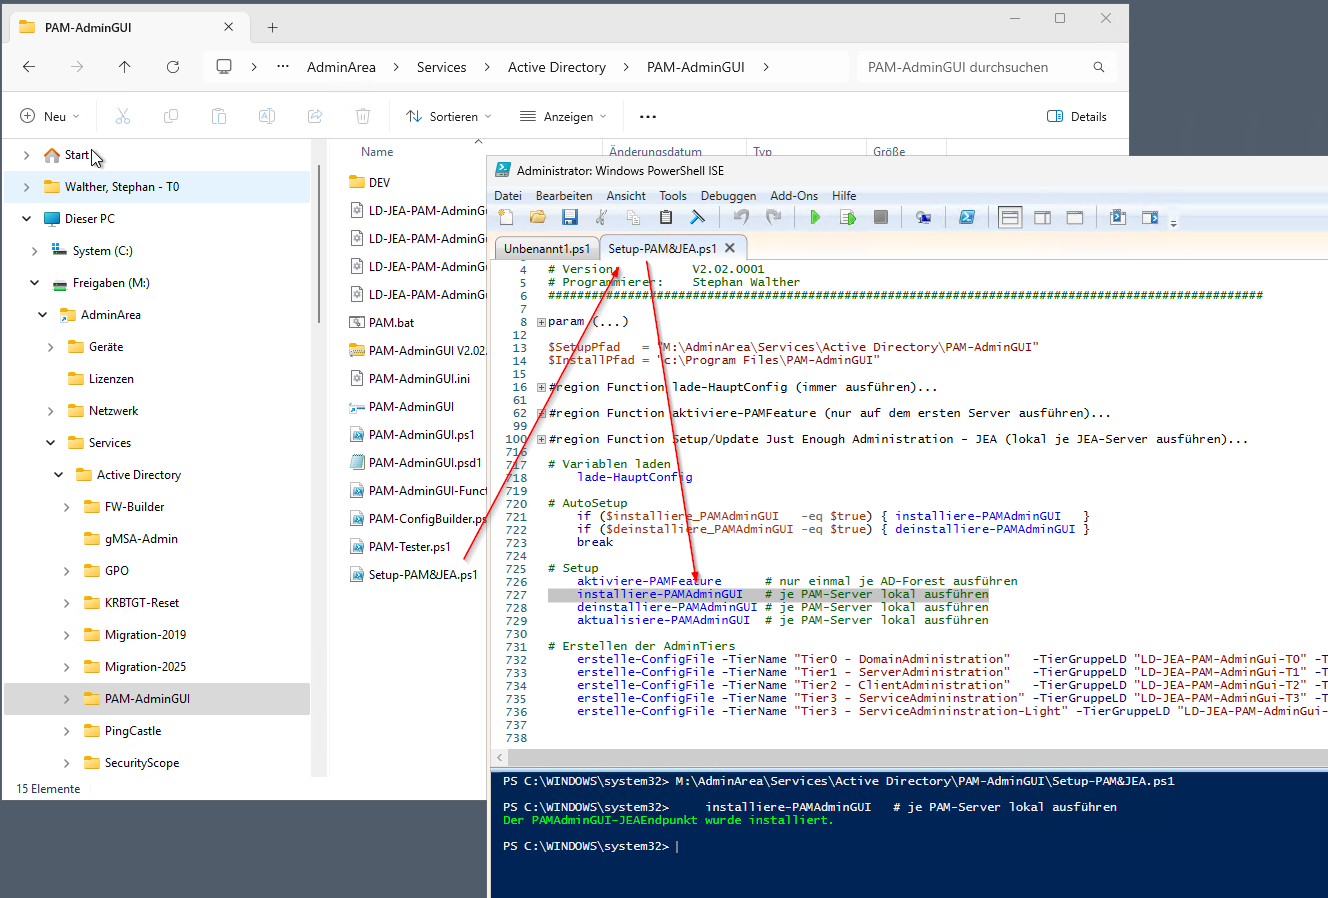Go up one folder level in Explorer
Image resolution: width=1328 pixels, height=898 pixels.
tap(124, 67)
